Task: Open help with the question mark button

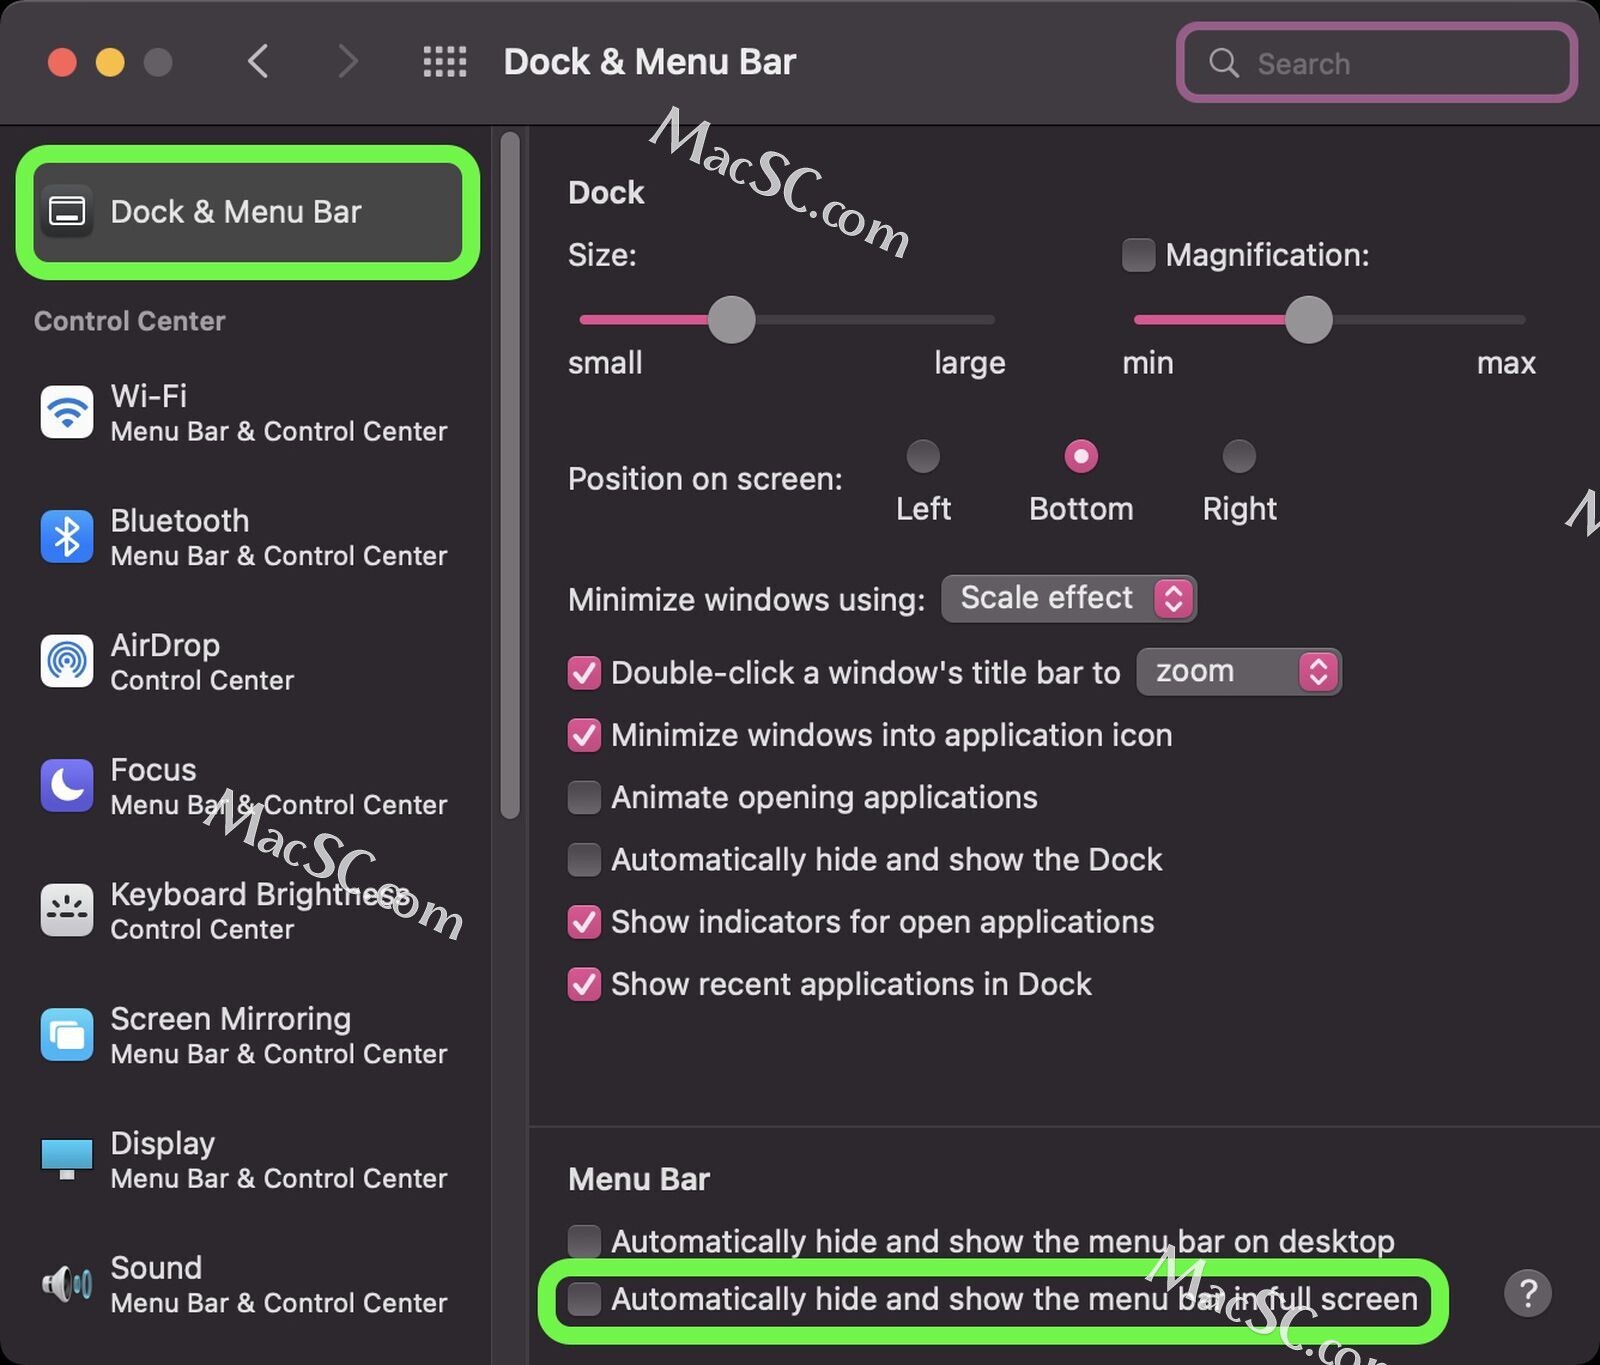Action: coord(1527,1294)
